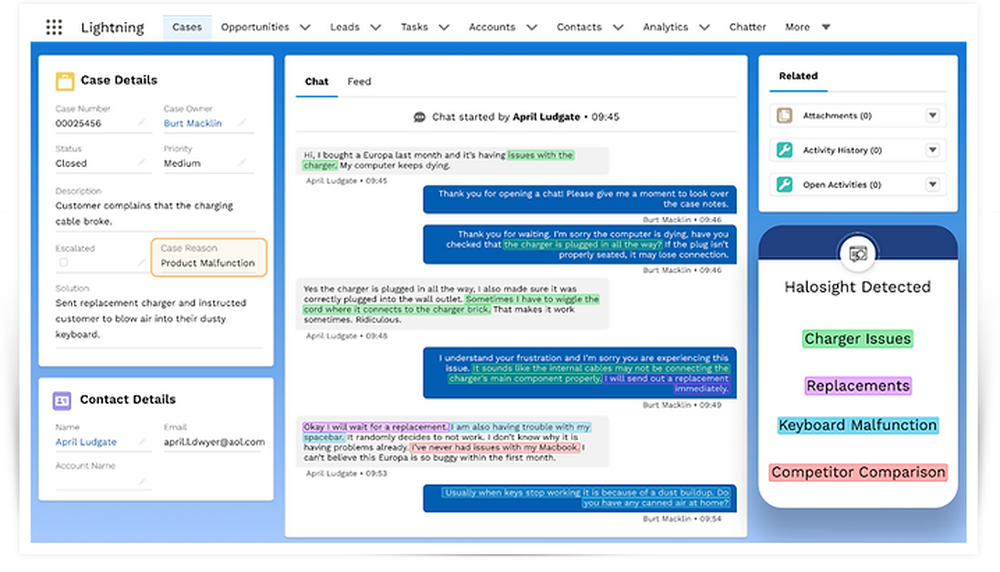Edit Account Name pencil icon

142,481
